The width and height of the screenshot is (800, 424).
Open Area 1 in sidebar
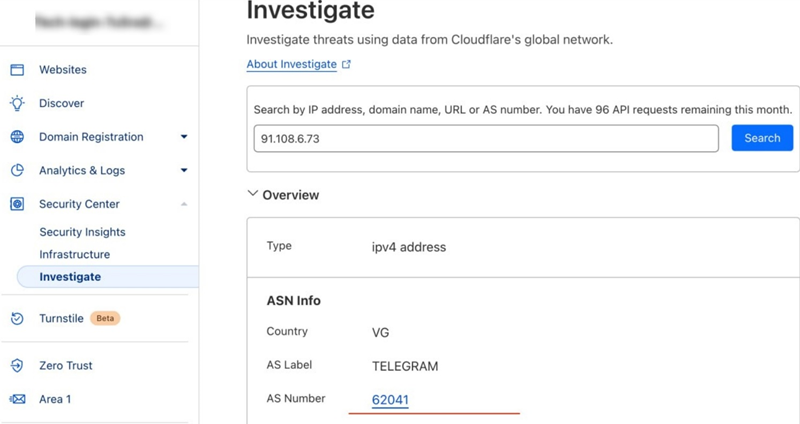point(55,399)
